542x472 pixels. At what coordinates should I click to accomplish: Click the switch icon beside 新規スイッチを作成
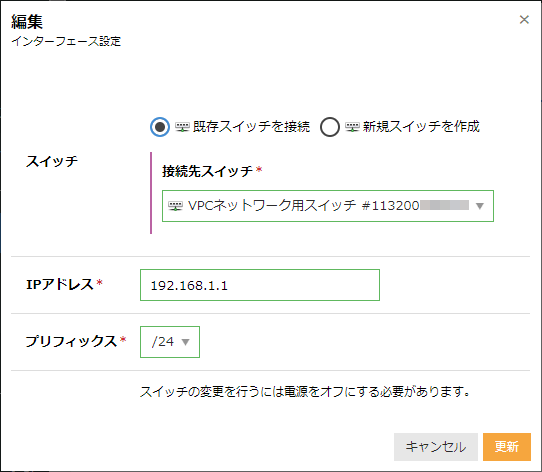tap(352, 127)
